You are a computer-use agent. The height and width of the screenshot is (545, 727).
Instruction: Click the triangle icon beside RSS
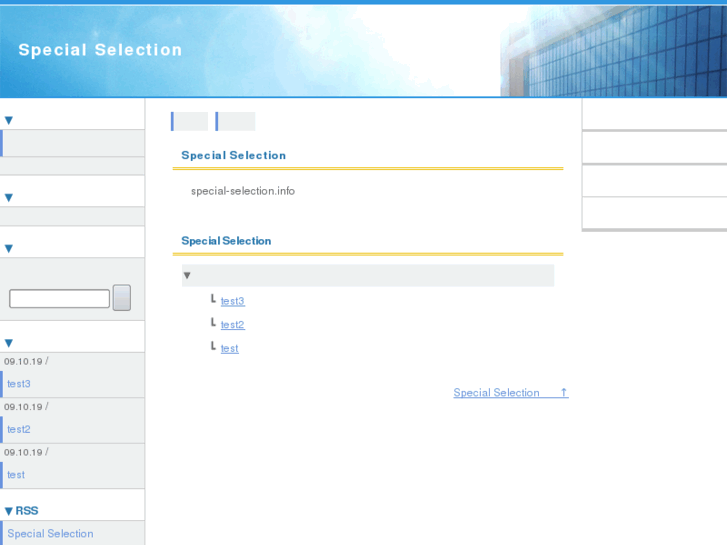(8, 511)
